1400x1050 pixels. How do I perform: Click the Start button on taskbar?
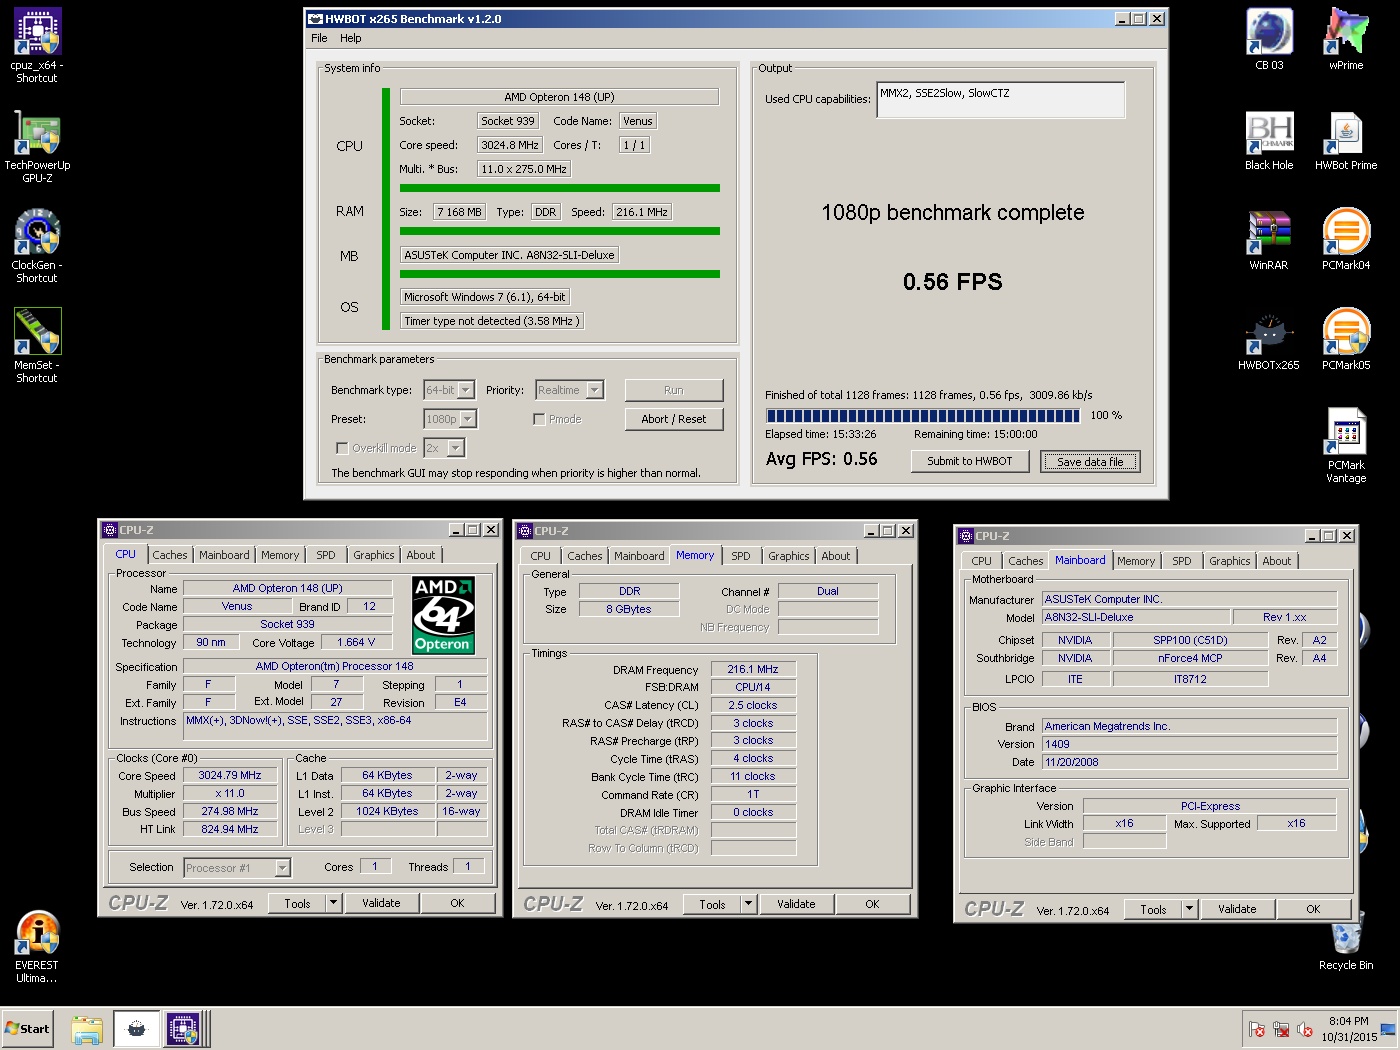click(x=27, y=1028)
